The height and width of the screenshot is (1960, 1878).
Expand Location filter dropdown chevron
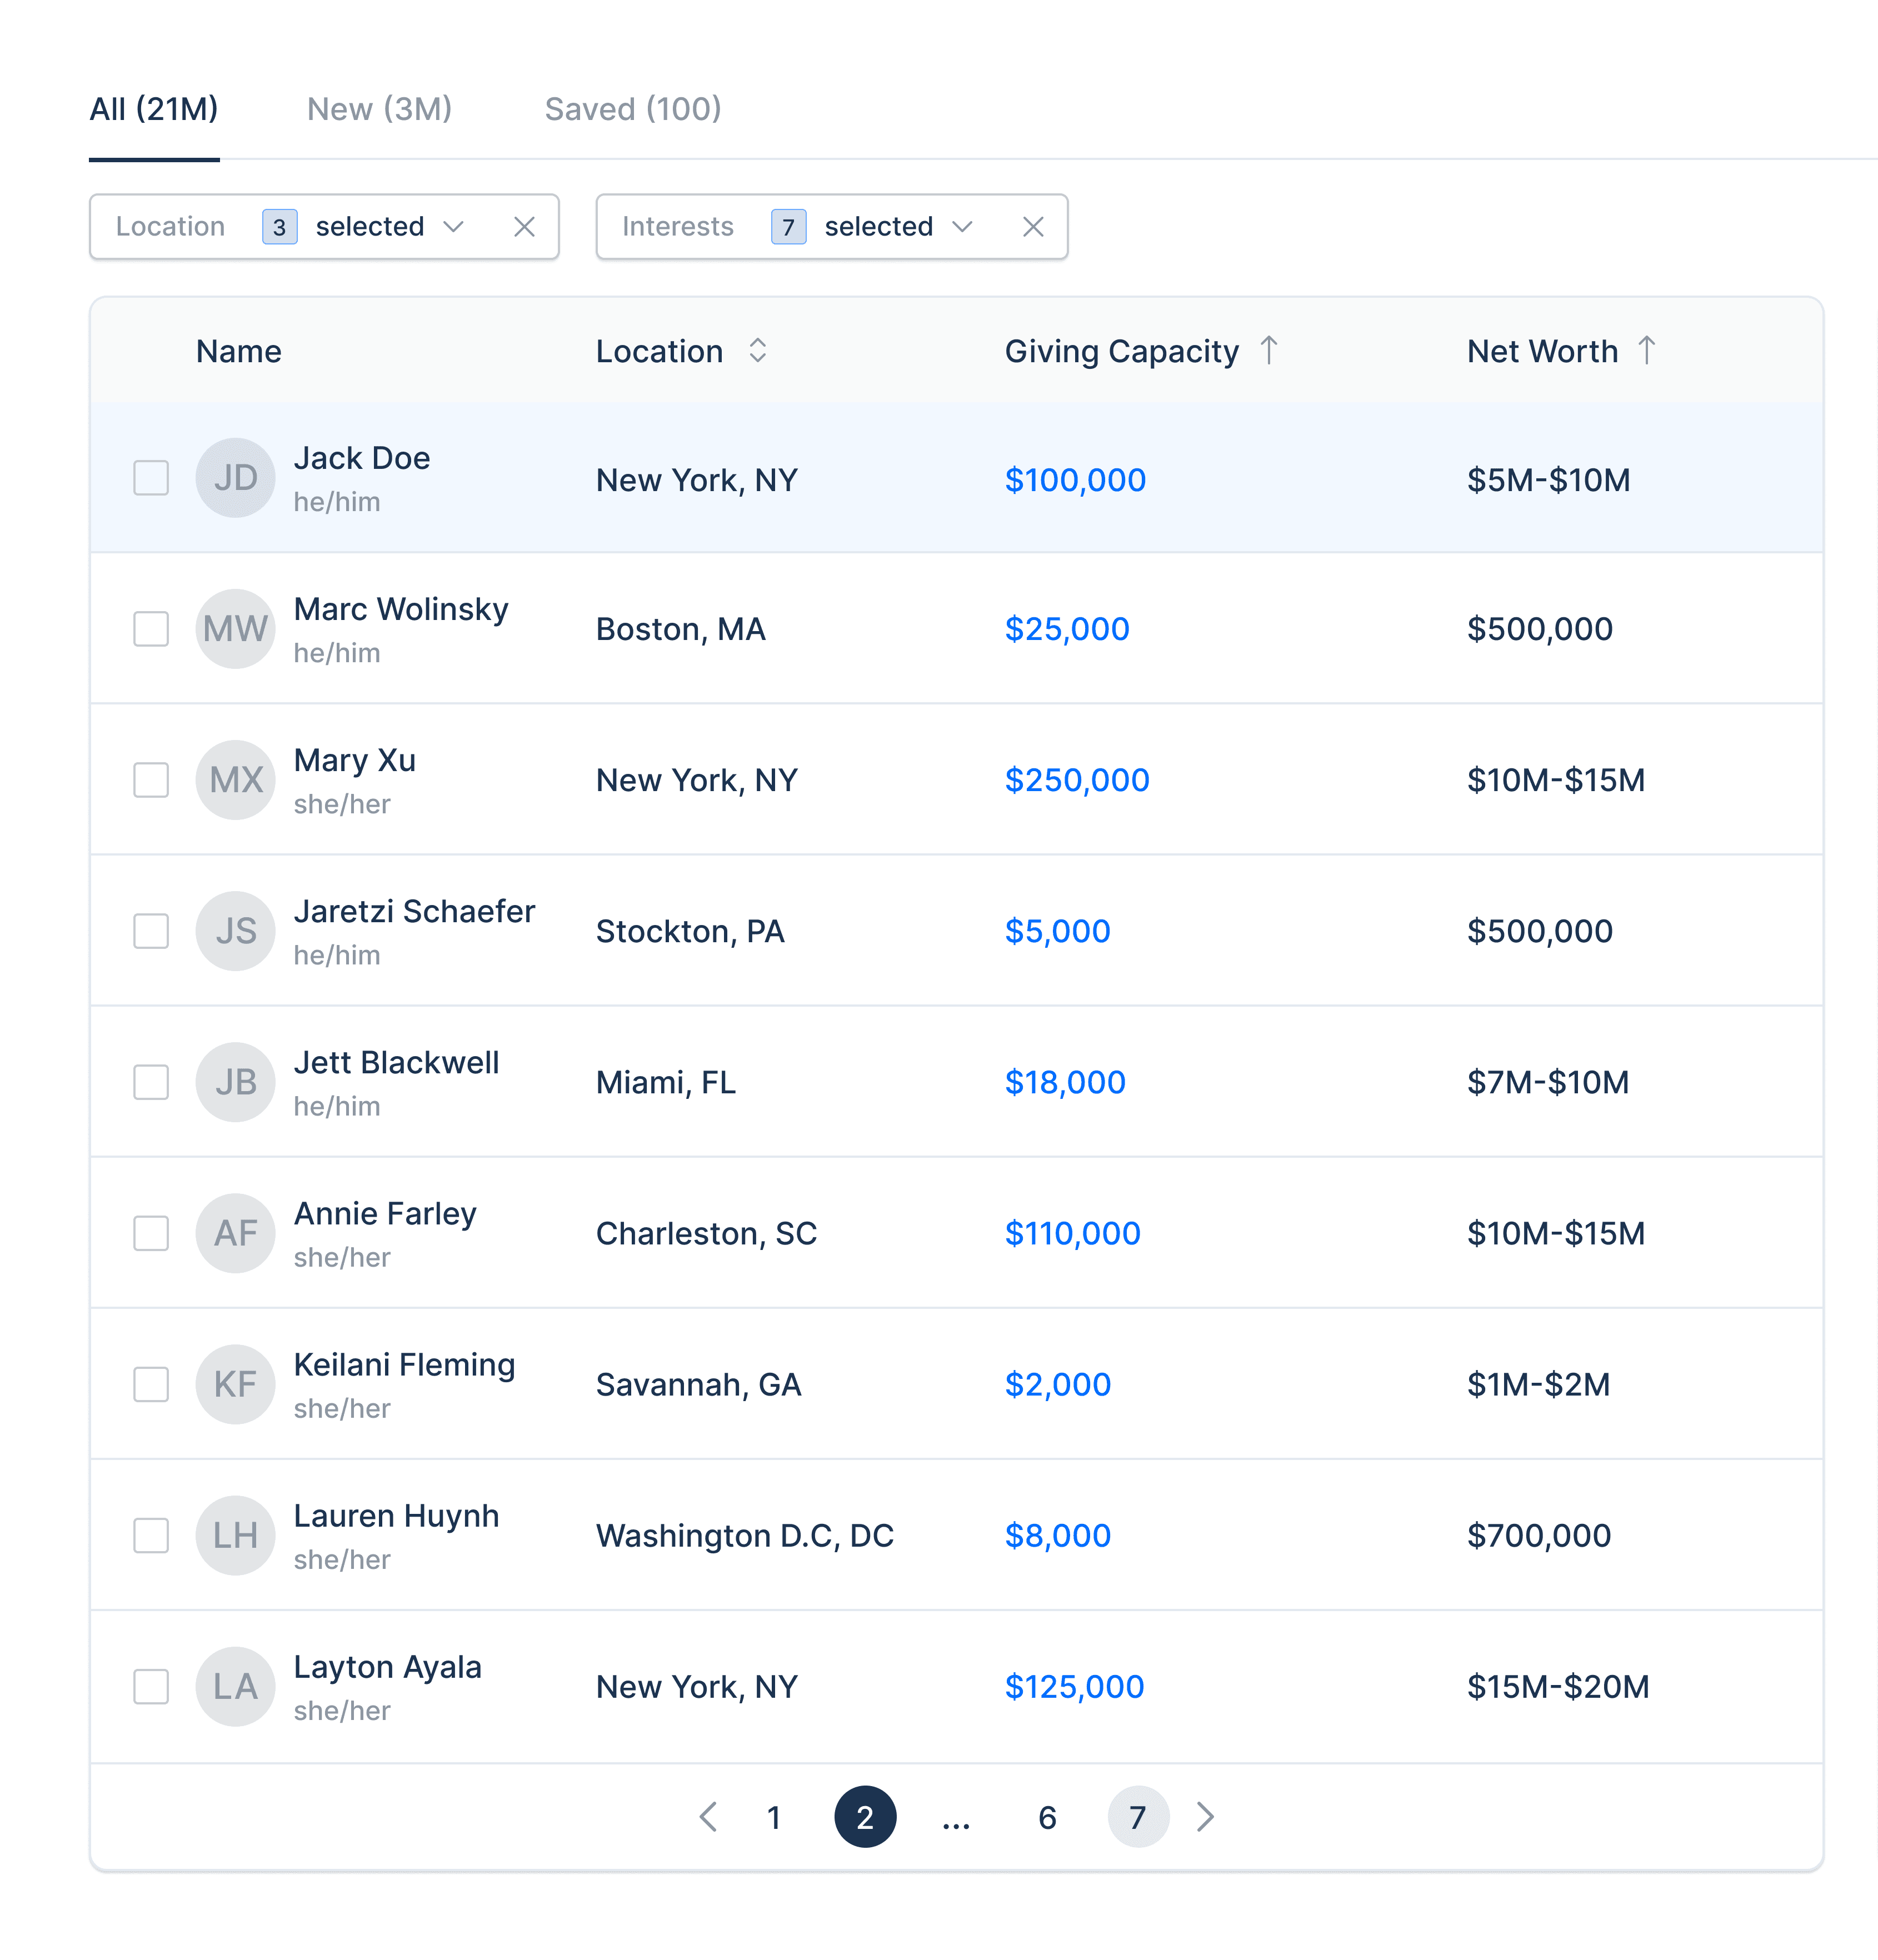(453, 227)
